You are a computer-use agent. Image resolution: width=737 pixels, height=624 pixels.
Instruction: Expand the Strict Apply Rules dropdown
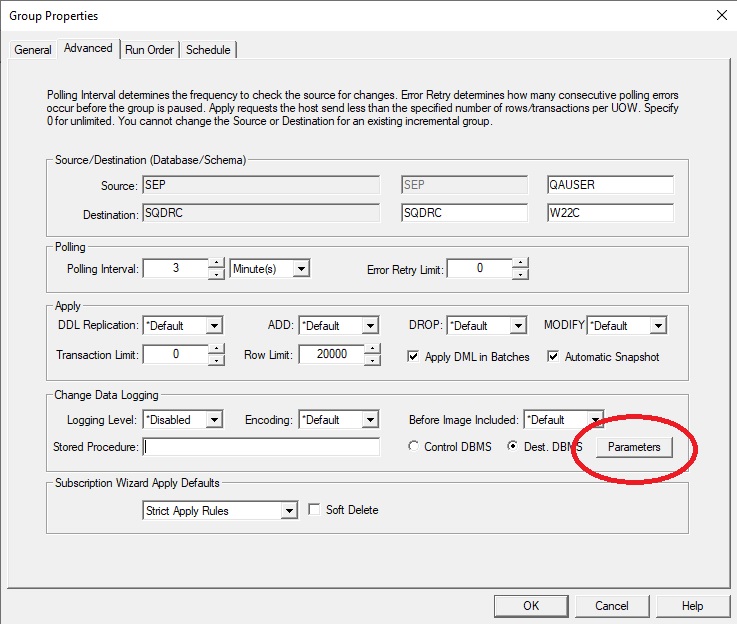pyautogui.click(x=289, y=511)
